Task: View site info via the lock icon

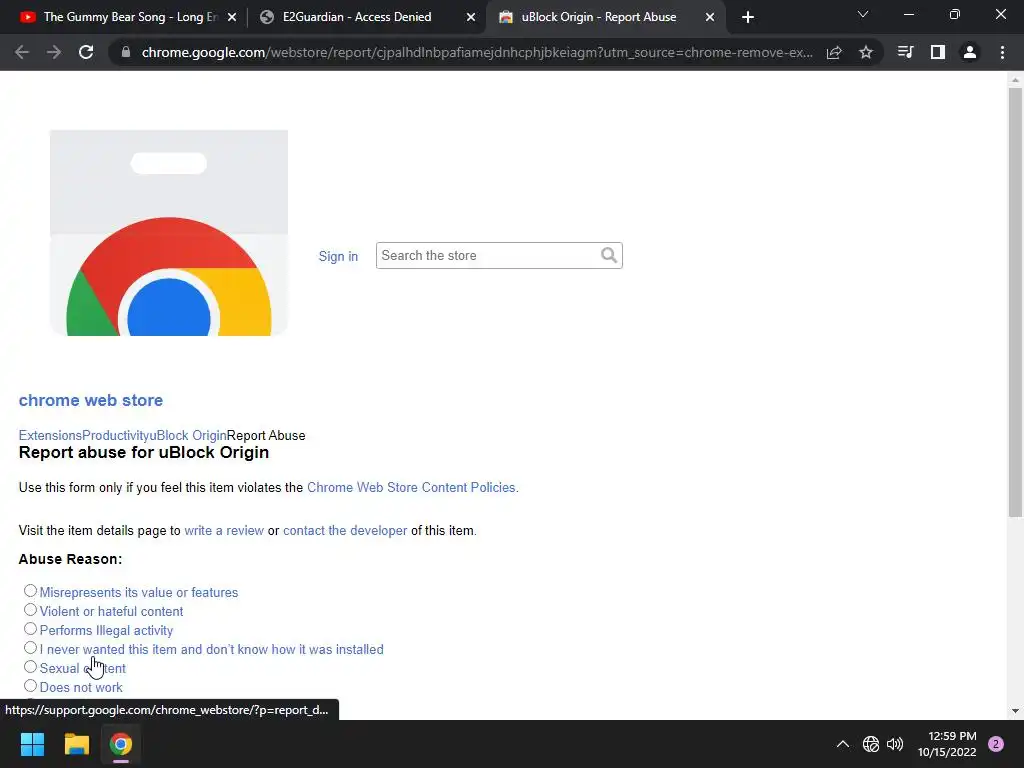Action: 126,52
